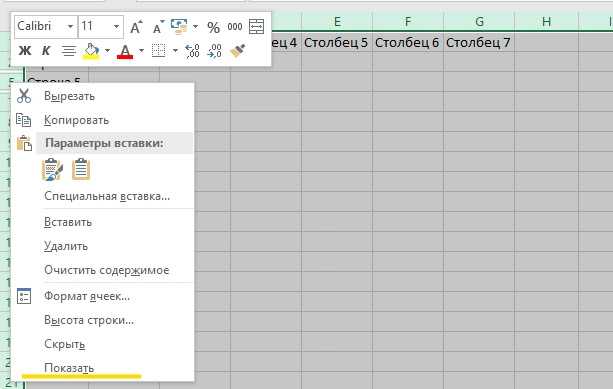
Task: Click the merge and center cells icon
Action: (x=256, y=27)
